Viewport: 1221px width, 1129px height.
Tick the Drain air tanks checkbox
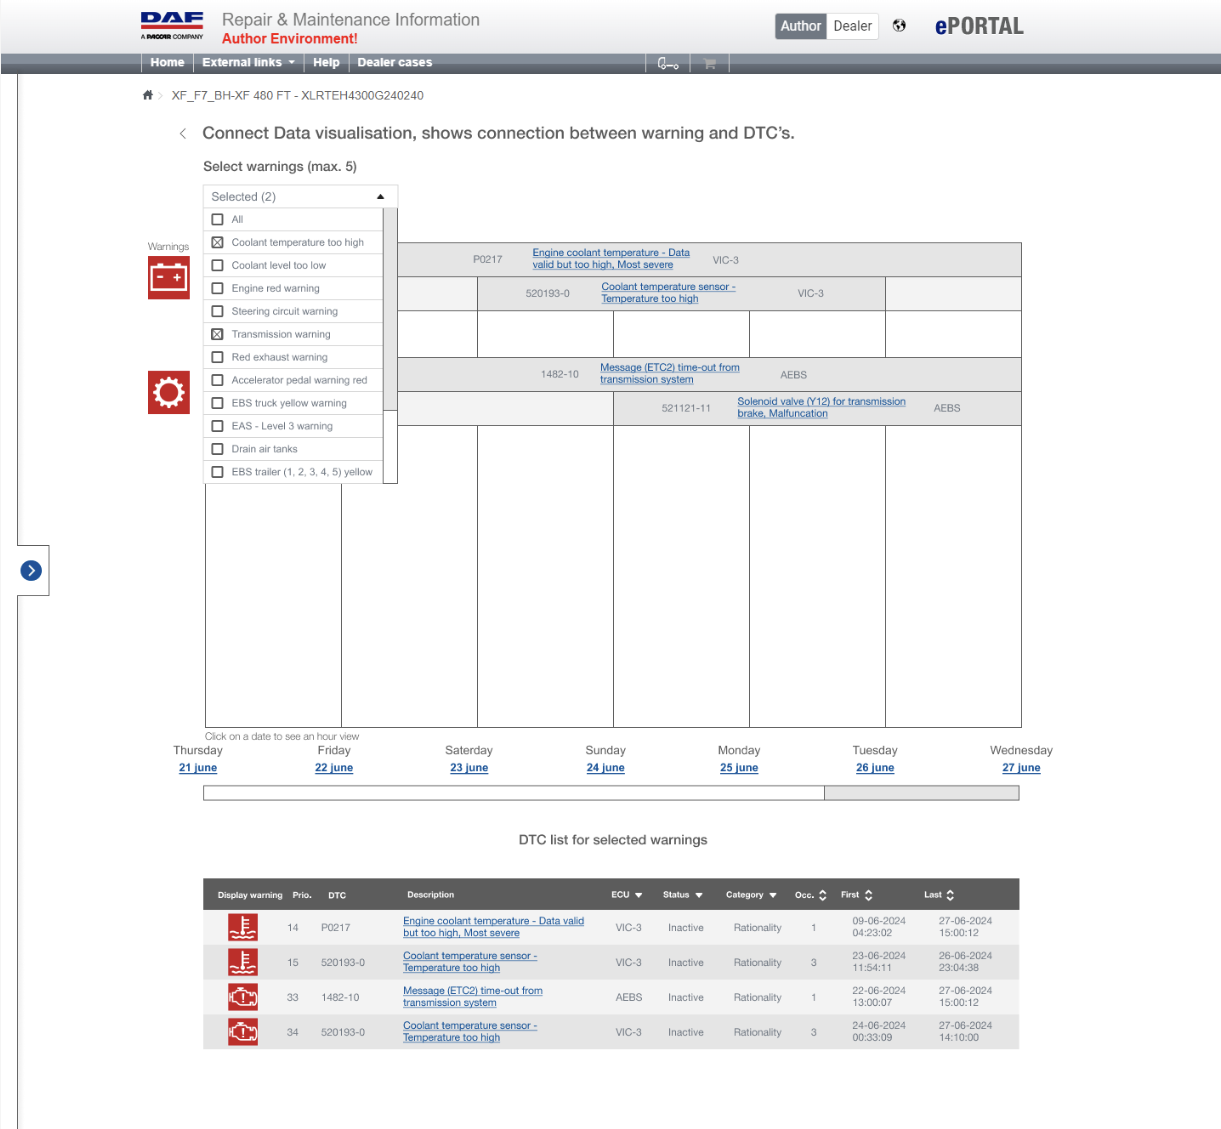(x=217, y=450)
